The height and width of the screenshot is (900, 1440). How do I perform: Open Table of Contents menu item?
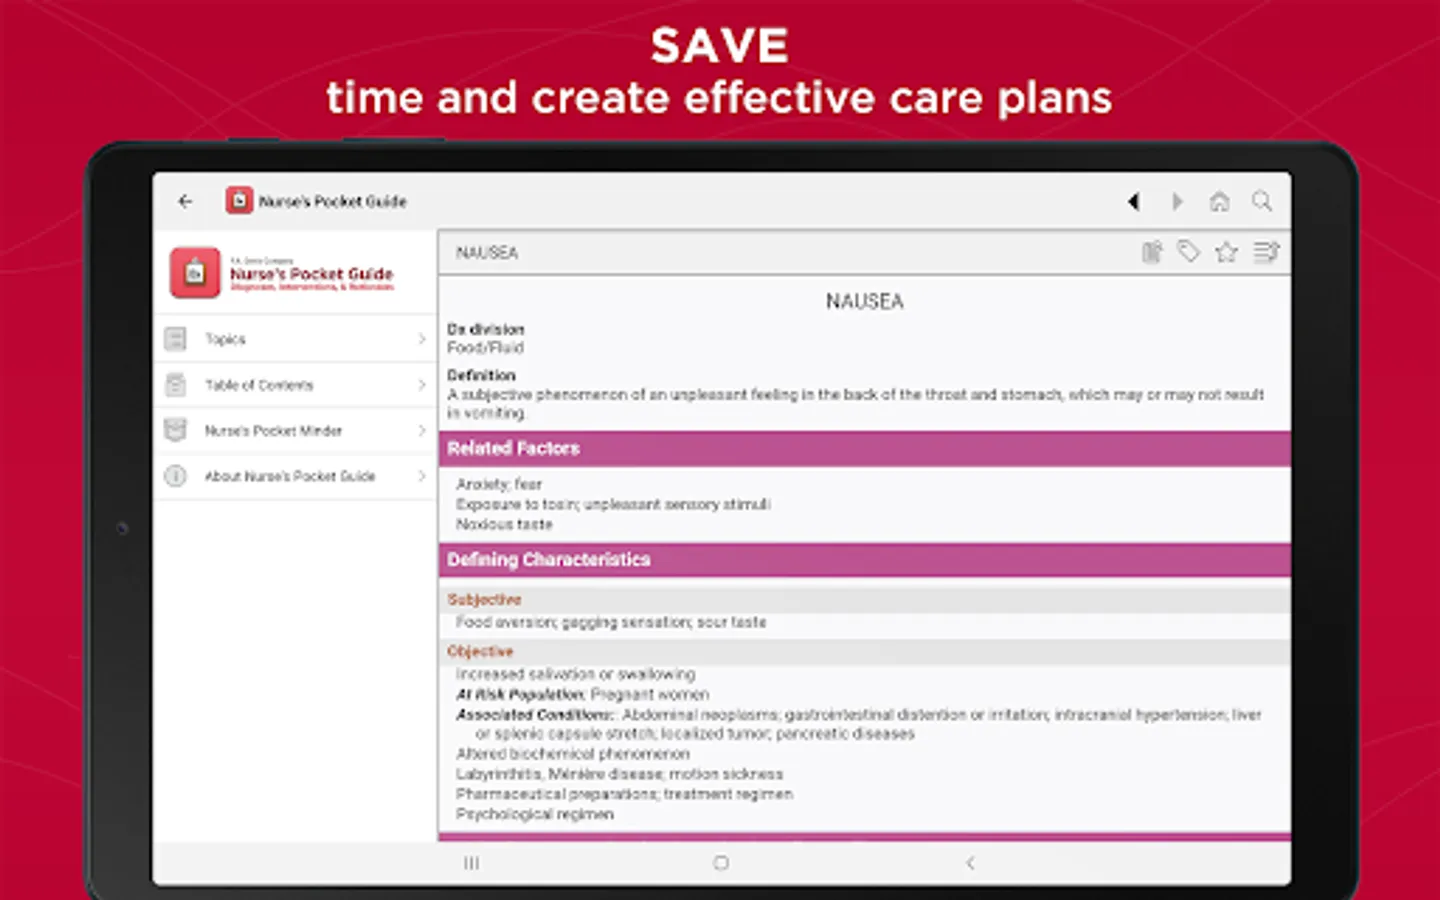click(x=295, y=385)
